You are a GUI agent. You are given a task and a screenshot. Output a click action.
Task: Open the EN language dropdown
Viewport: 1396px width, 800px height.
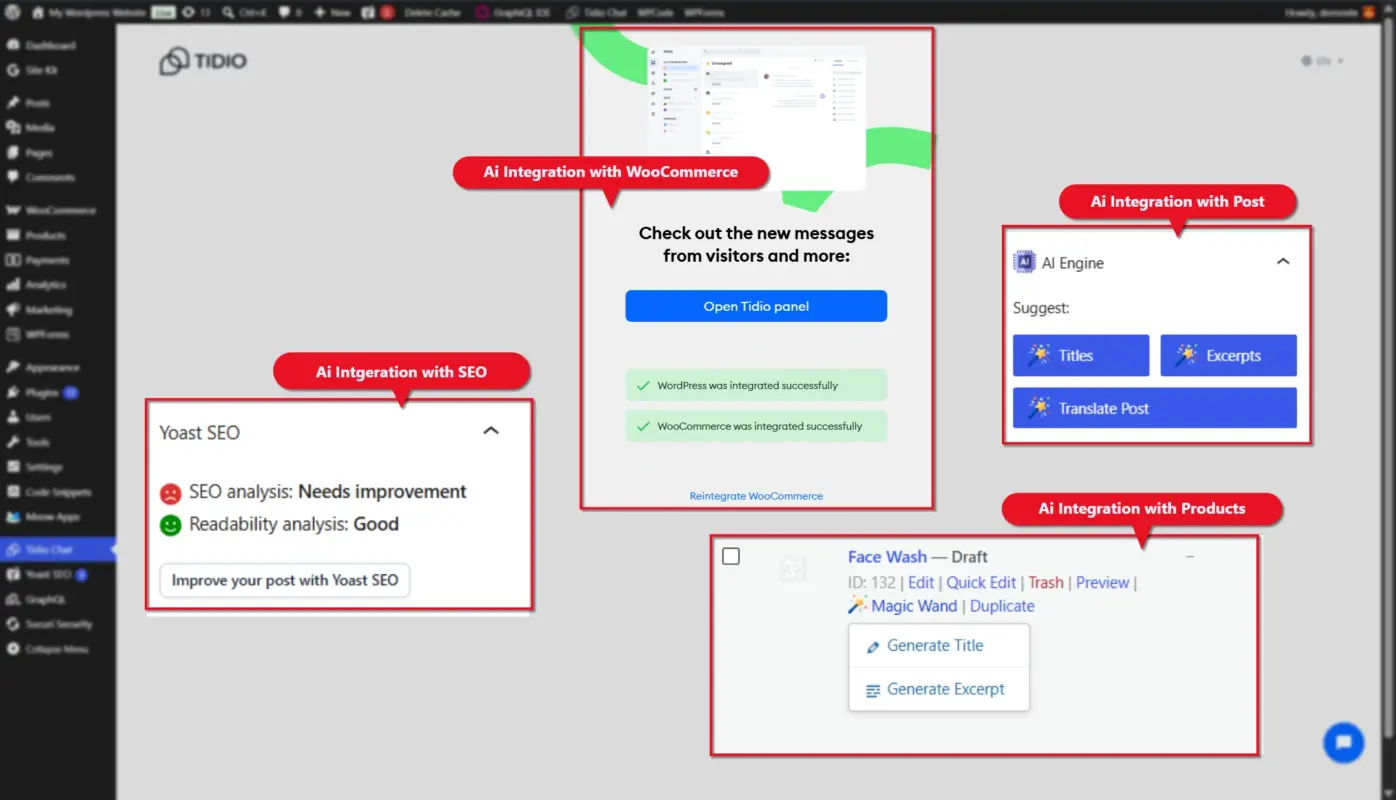click(x=1322, y=61)
